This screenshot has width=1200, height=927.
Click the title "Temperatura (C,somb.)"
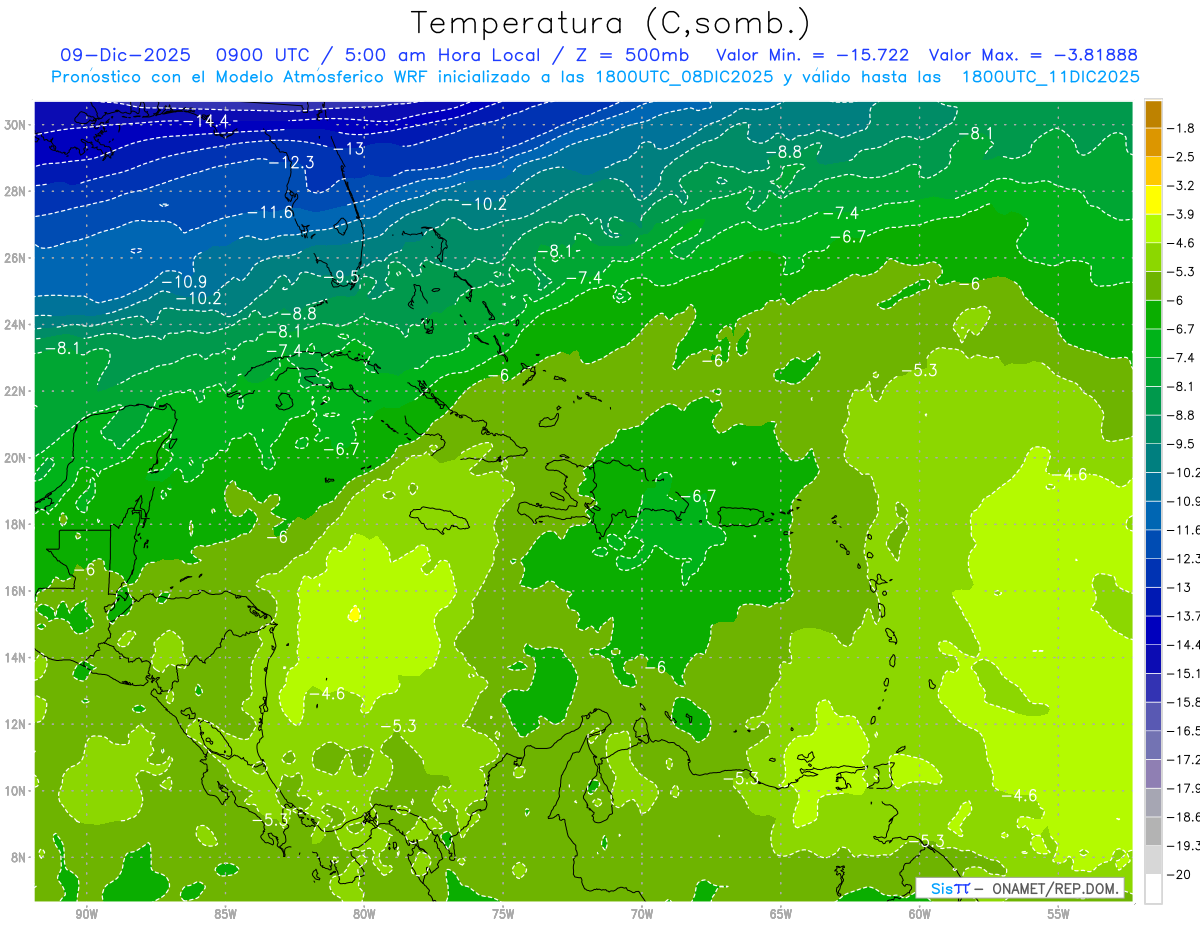(610, 23)
